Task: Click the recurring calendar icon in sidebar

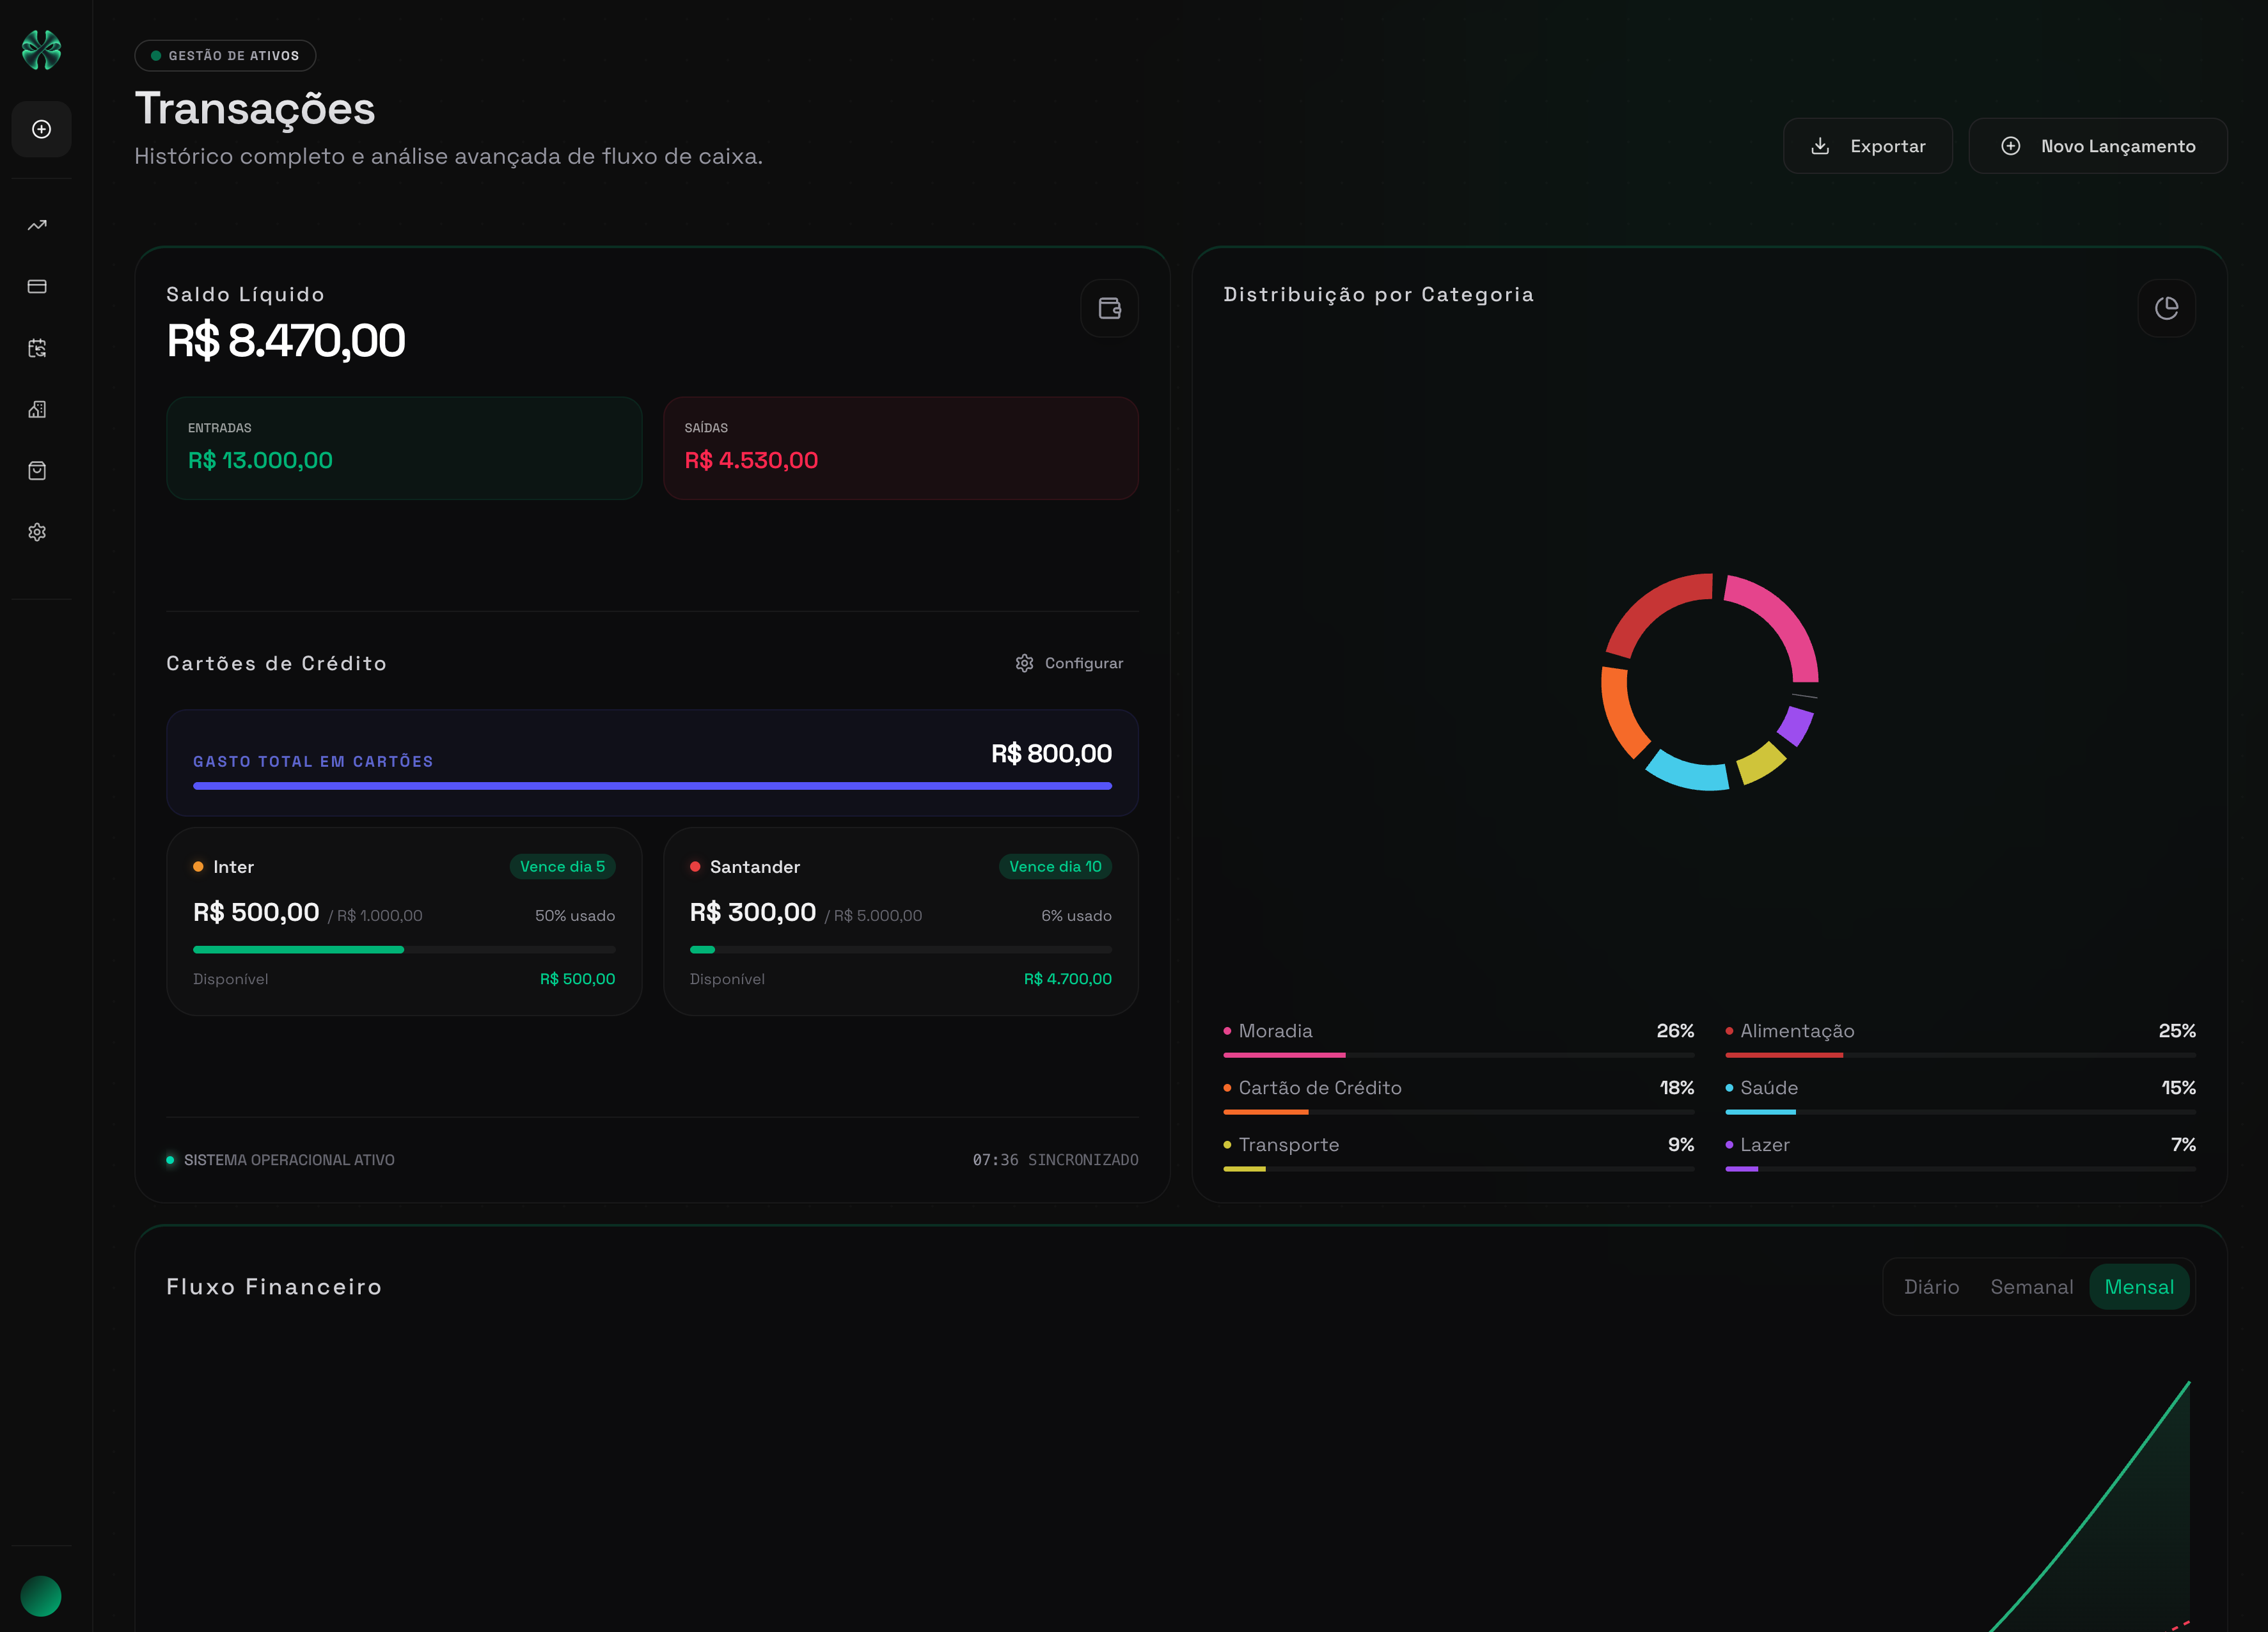Action: (40, 348)
